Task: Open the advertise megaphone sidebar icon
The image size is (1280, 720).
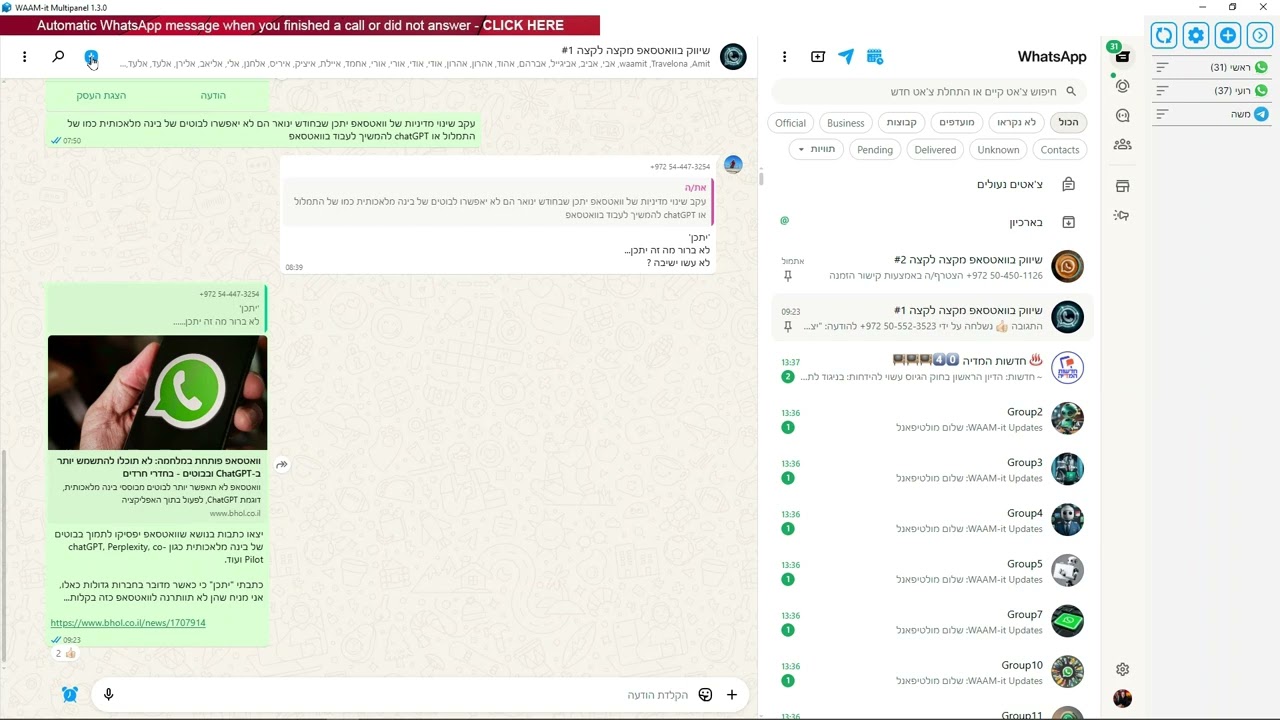Action: tap(1122, 216)
